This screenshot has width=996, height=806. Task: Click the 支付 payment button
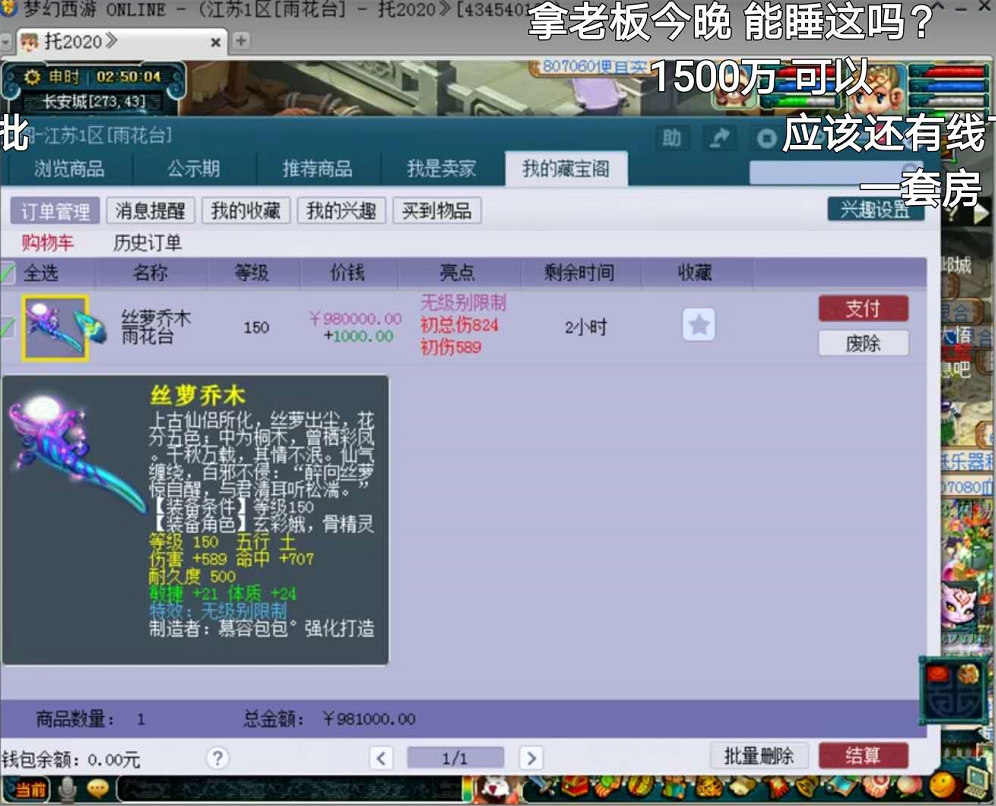(x=863, y=308)
